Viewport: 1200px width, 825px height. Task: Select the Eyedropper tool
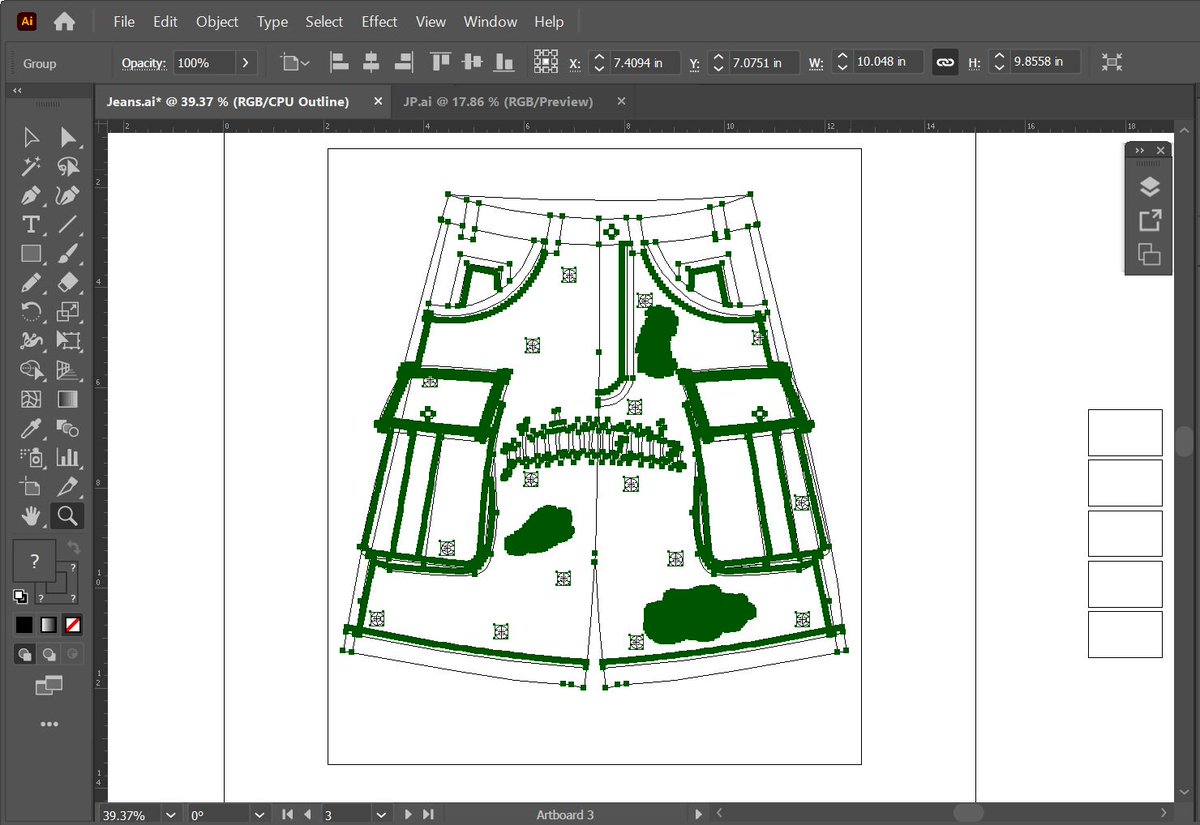click(31, 429)
